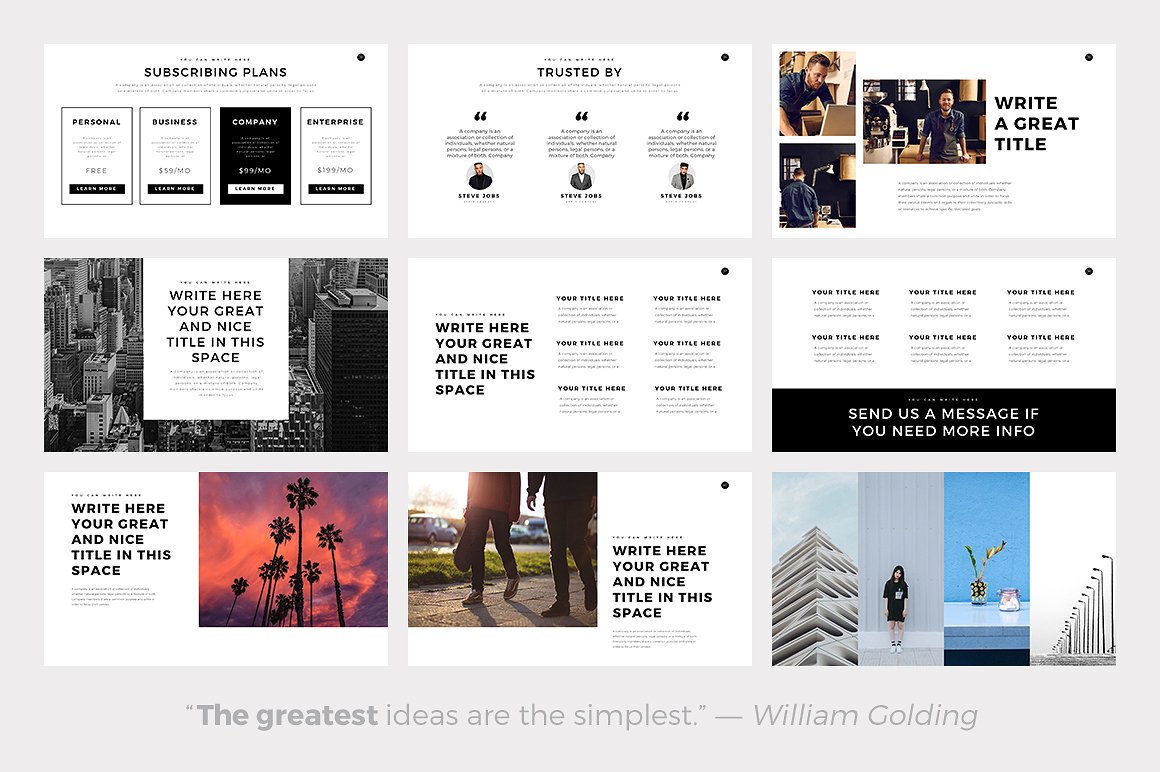Click page number circle on Subscribing Plans slide
Image resolution: width=1160 pixels, height=772 pixels.
click(x=361, y=57)
